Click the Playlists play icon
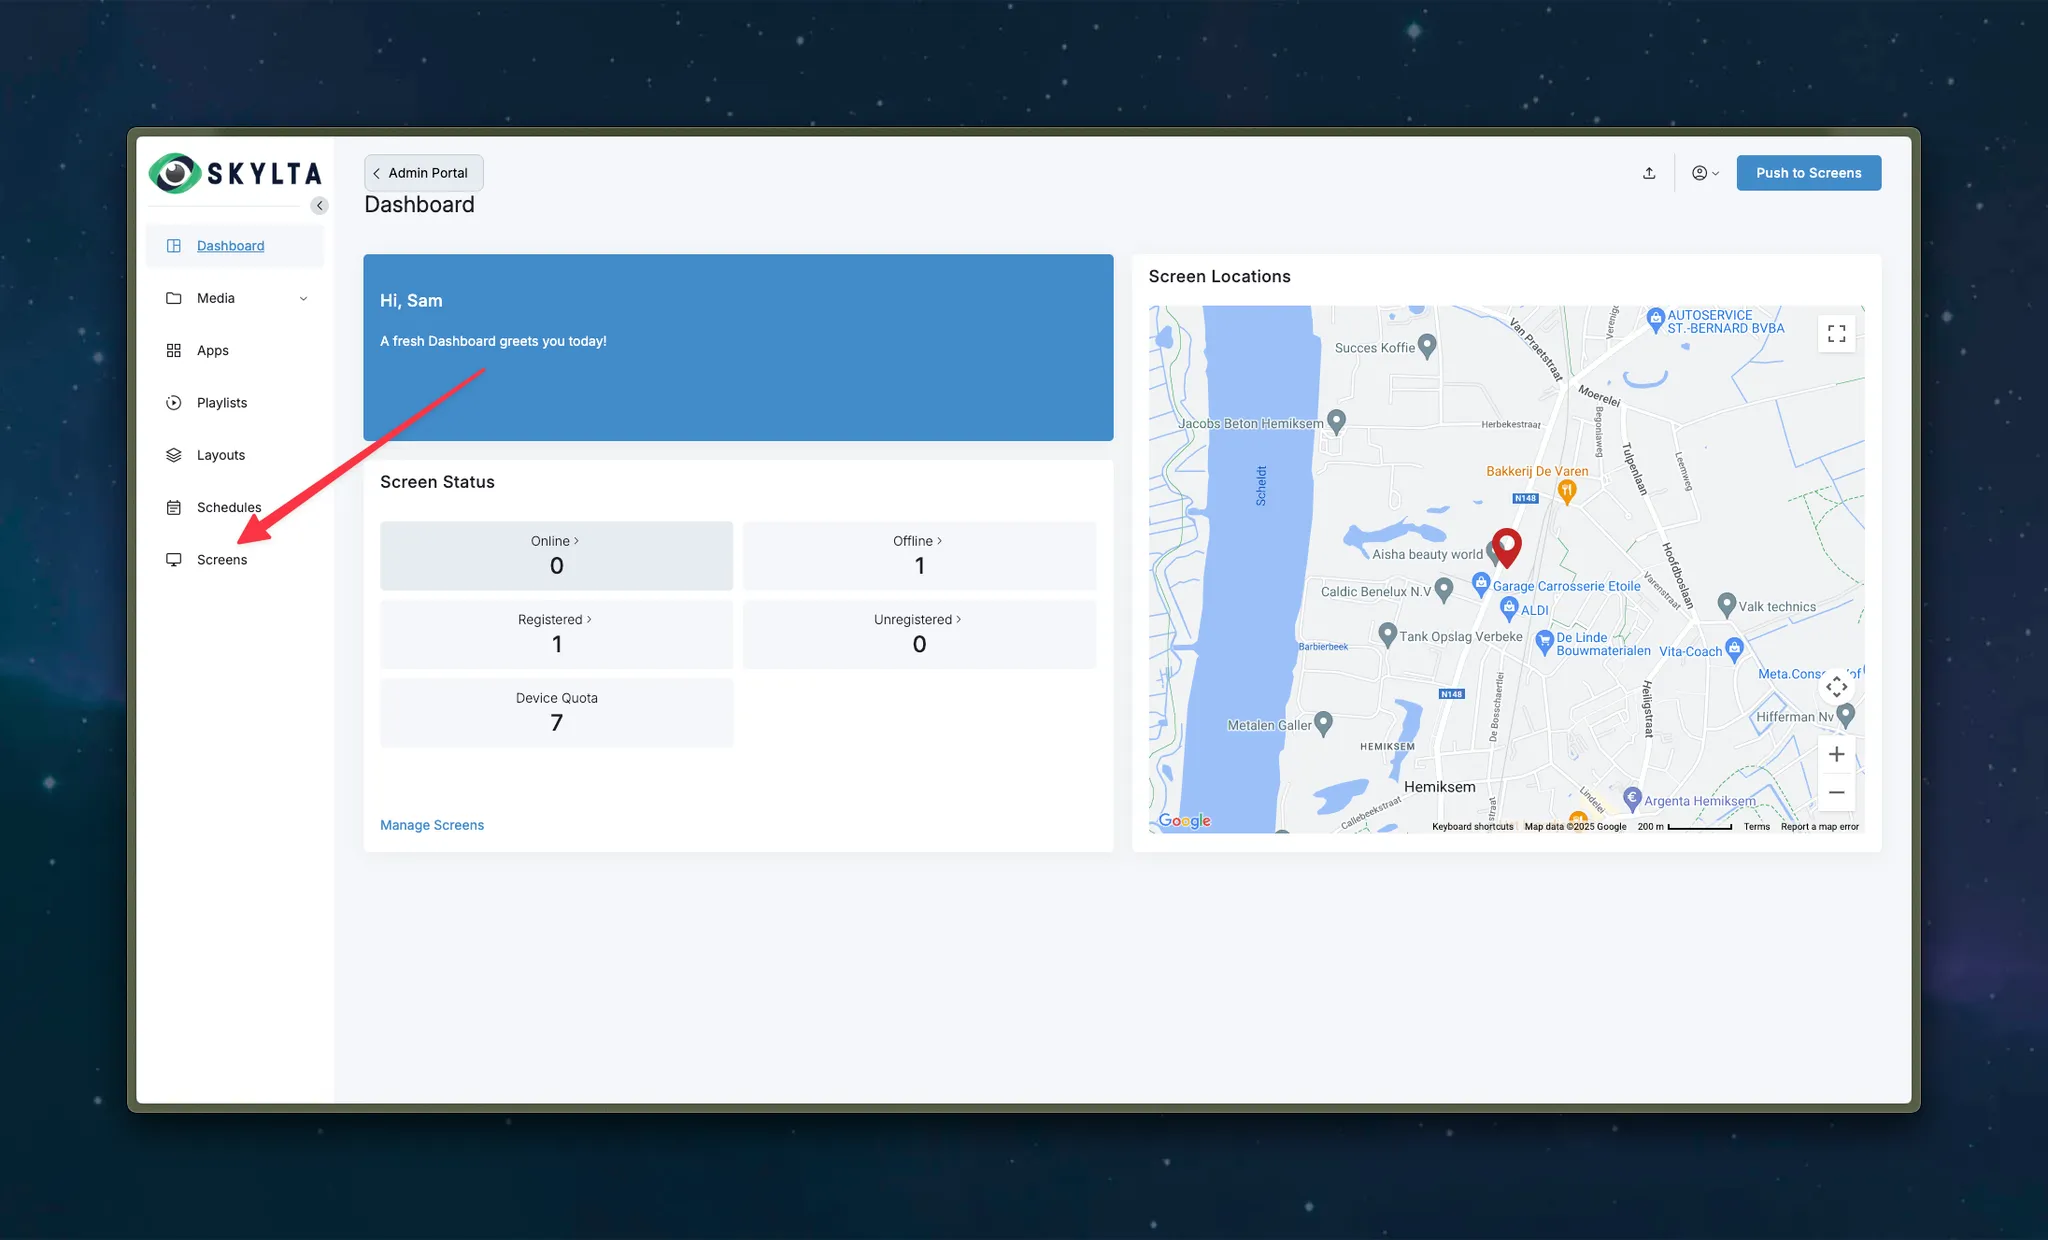 [174, 403]
